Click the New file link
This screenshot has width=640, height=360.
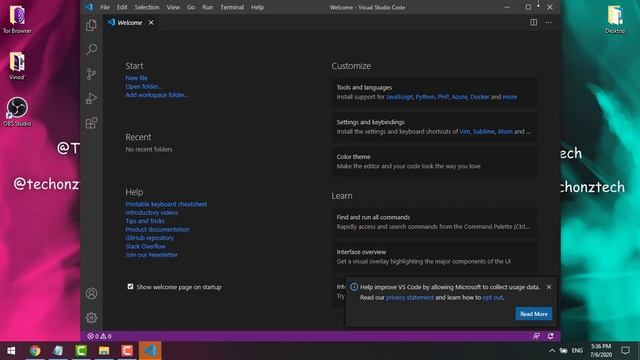[136, 78]
